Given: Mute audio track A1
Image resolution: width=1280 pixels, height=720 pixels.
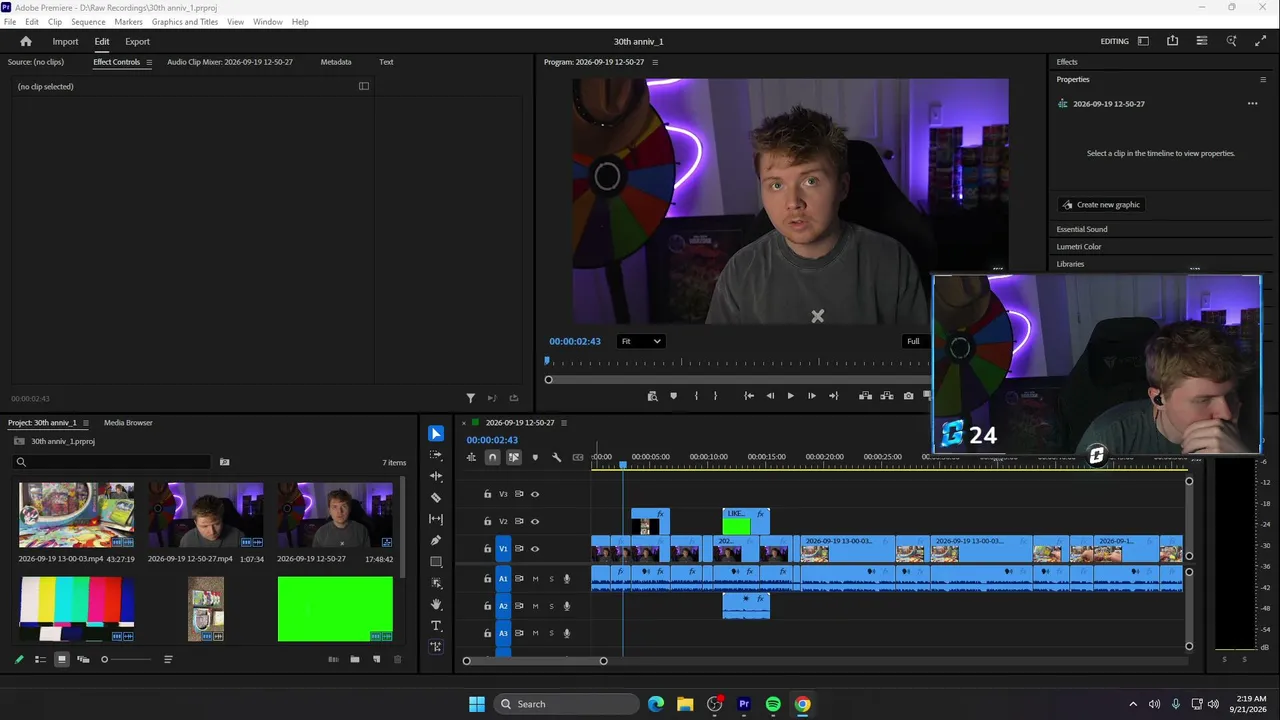Looking at the screenshot, I should [535, 579].
